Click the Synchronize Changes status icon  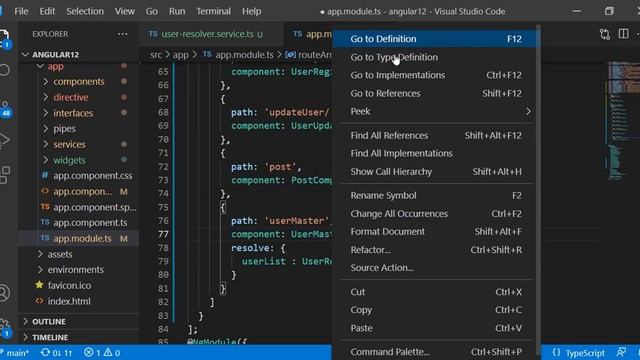coord(57,353)
